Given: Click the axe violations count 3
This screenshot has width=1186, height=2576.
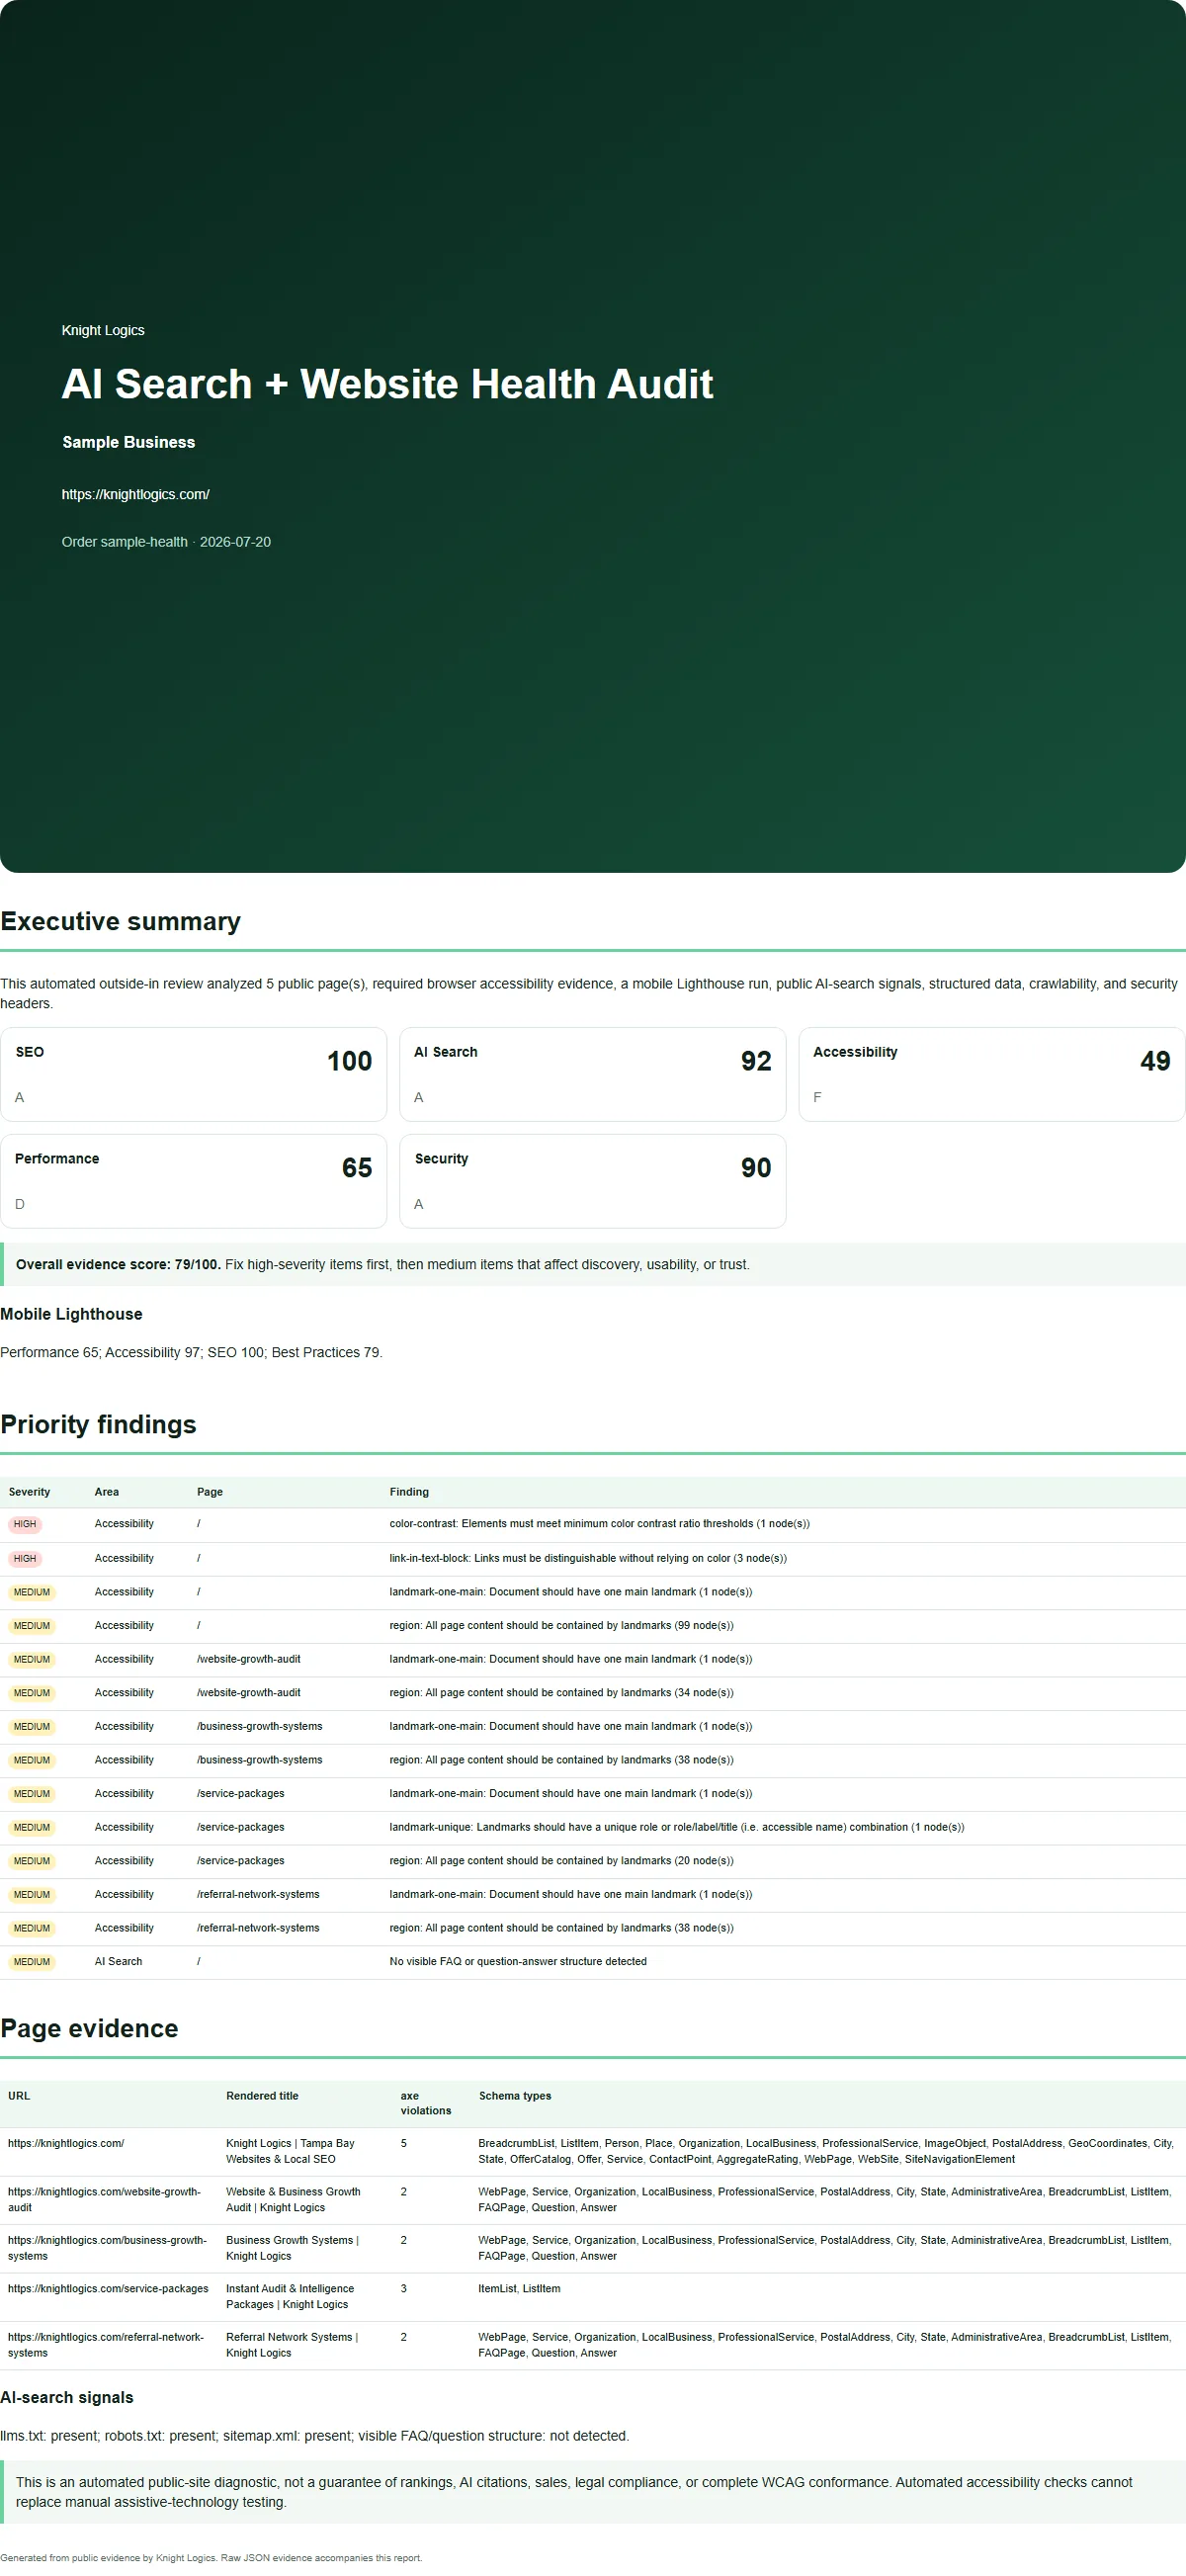Looking at the screenshot, I should [x=404, y=2289].
